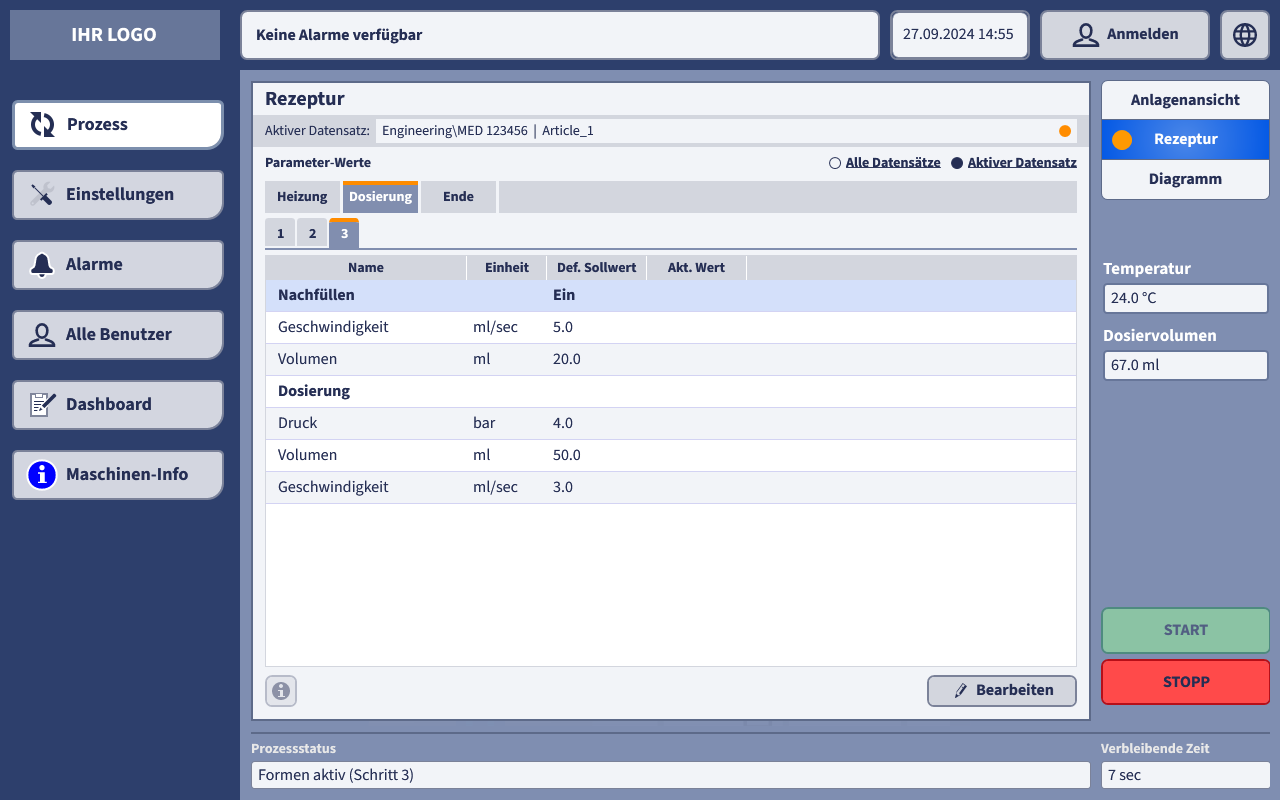The width and height of the screenshot is (1280, 800).
Task: Select sub-tab 1
Action: 280,234
